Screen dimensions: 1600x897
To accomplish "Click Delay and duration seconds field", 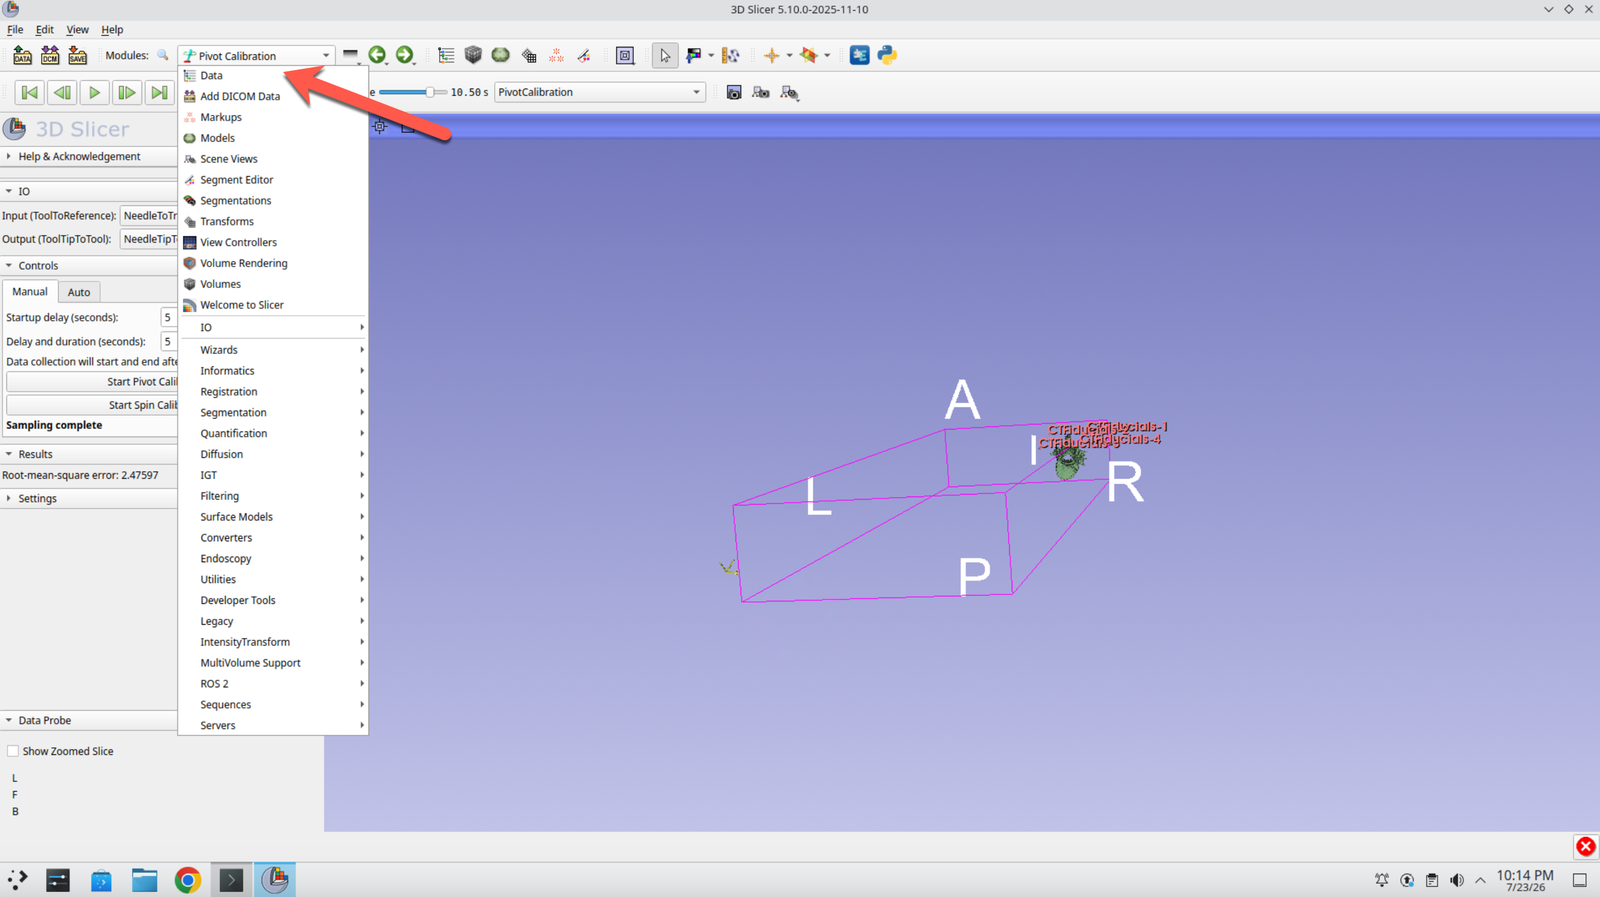I will [169, 341].
